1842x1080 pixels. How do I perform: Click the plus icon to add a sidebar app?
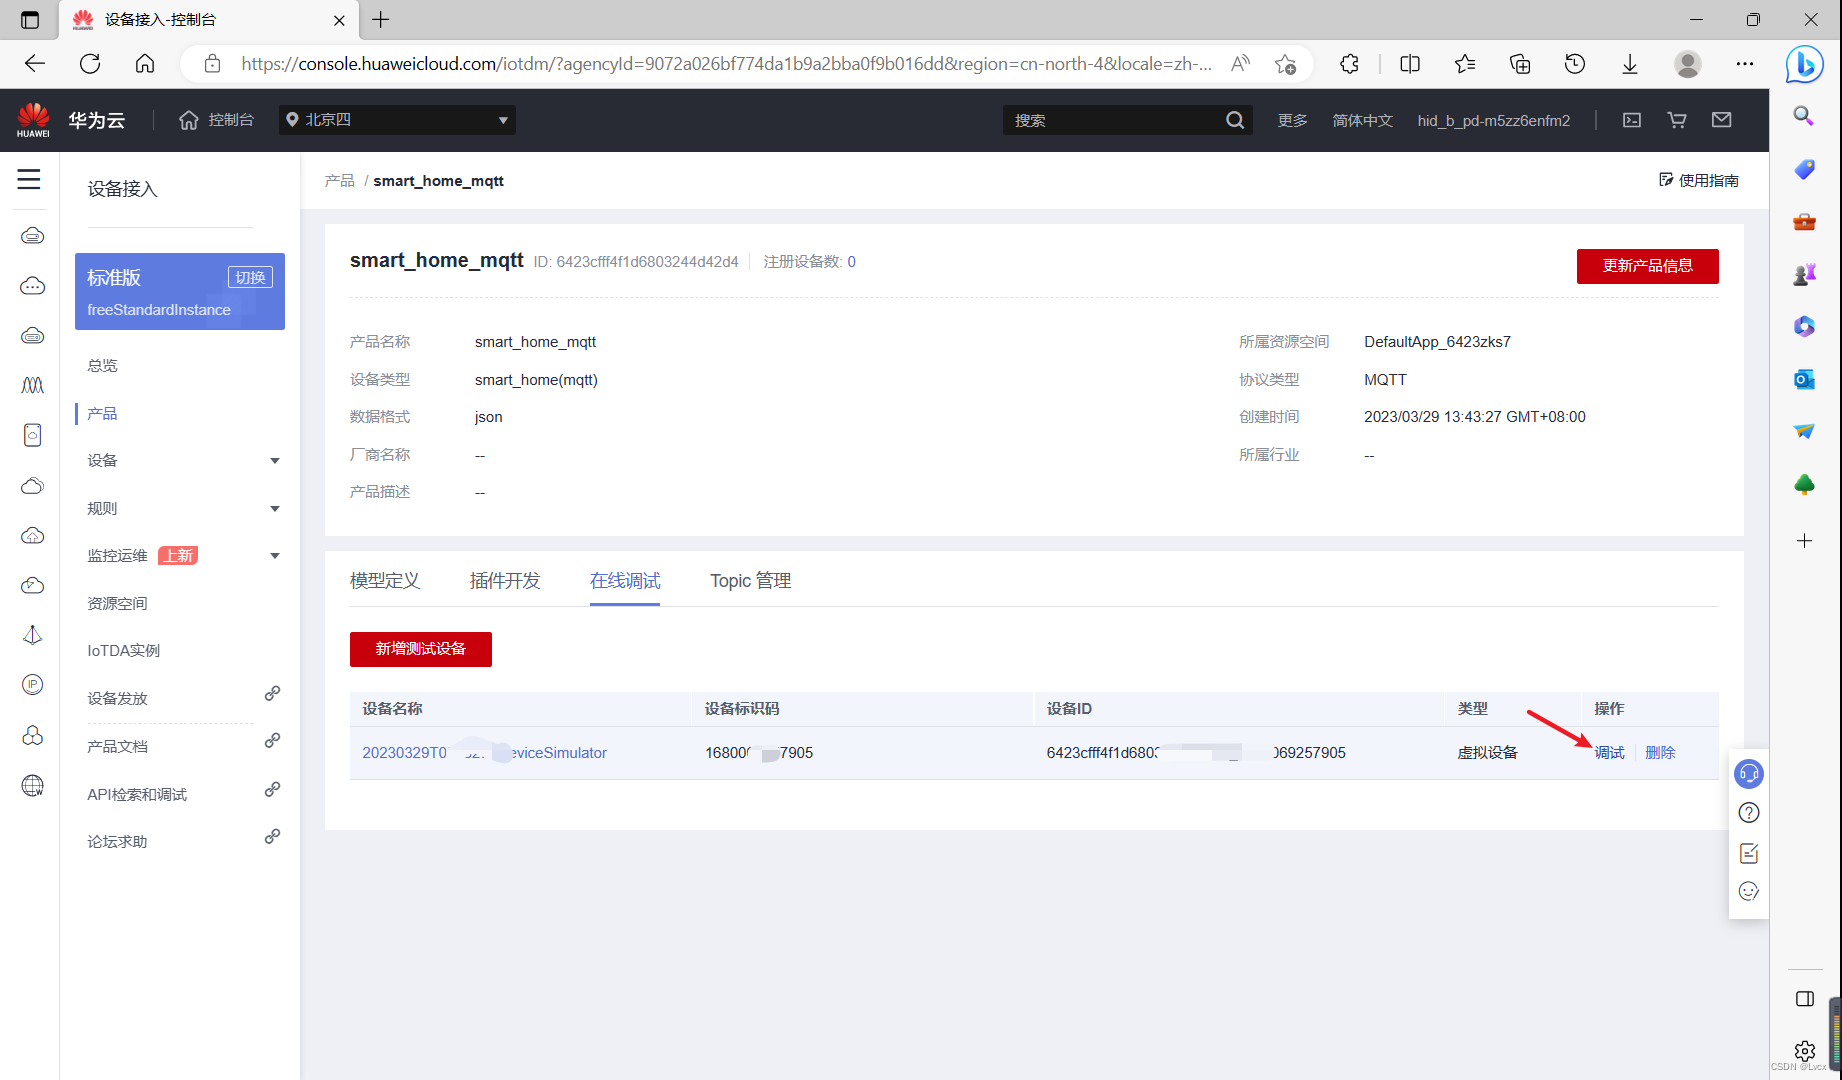[x=1804, y=541]
